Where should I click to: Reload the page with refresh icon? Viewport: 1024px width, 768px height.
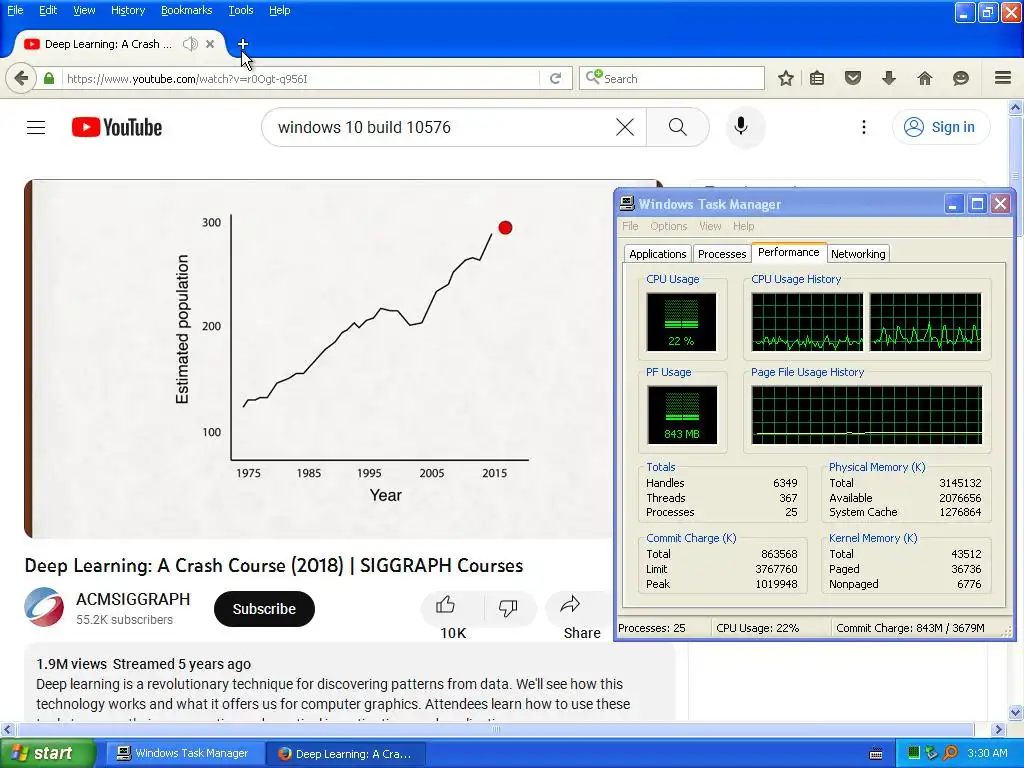tap(556, 78)
